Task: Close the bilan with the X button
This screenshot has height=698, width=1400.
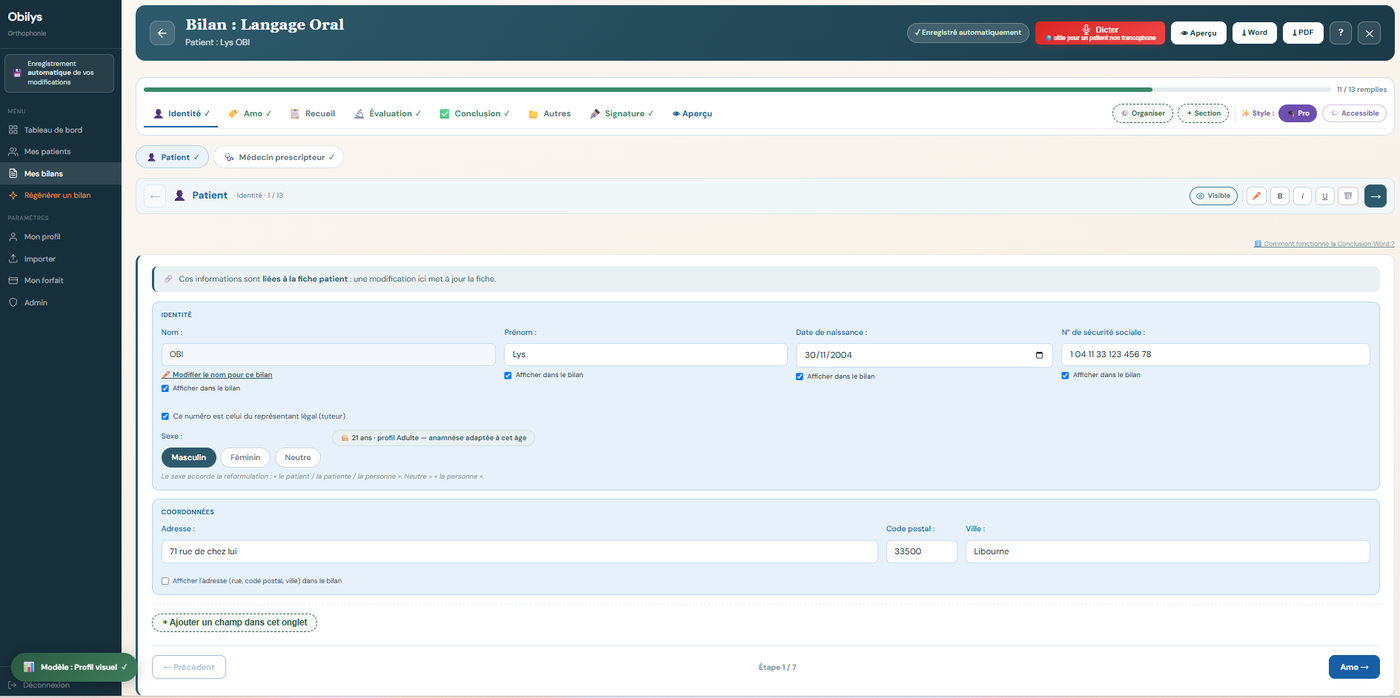Action: tap(1369, 33)
